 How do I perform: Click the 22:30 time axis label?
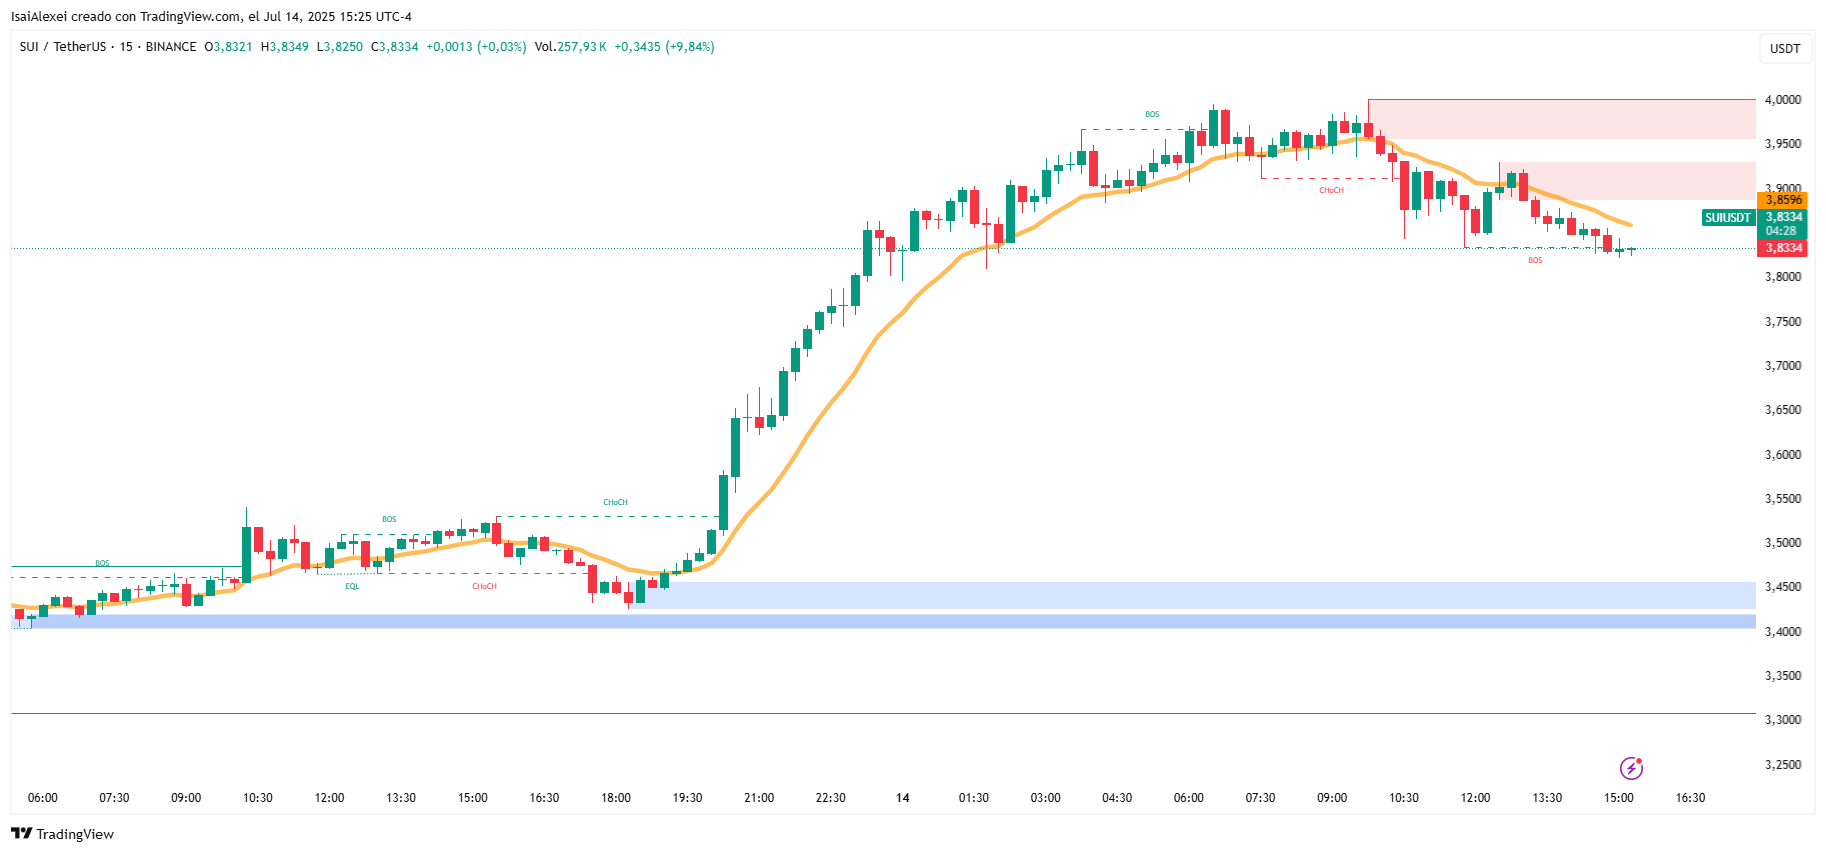830,798
